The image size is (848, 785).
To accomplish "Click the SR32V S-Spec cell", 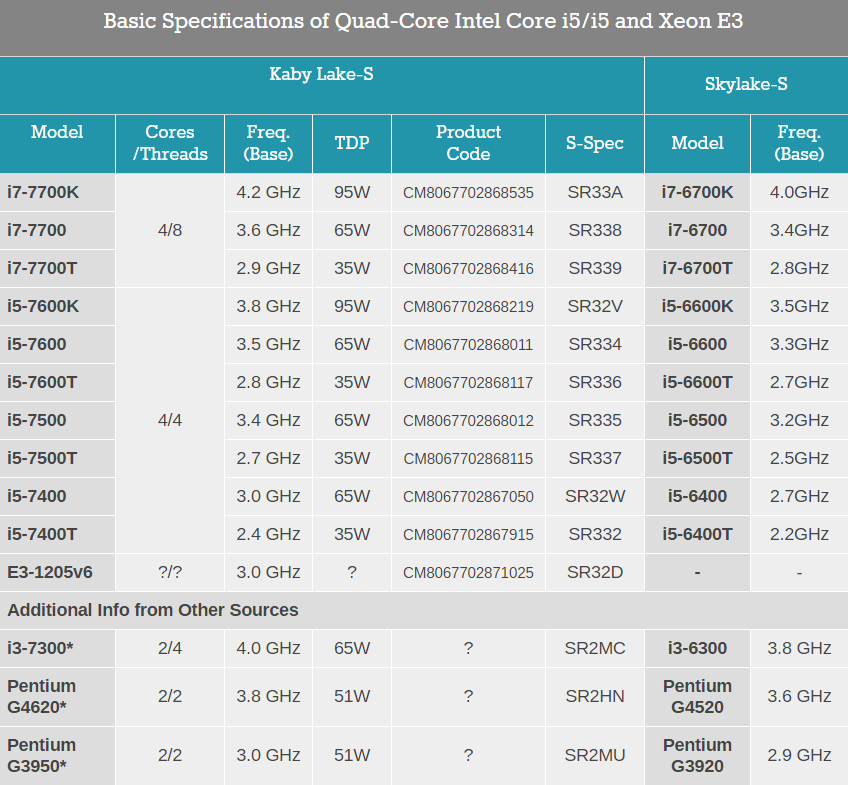I will tap(595, 307).
